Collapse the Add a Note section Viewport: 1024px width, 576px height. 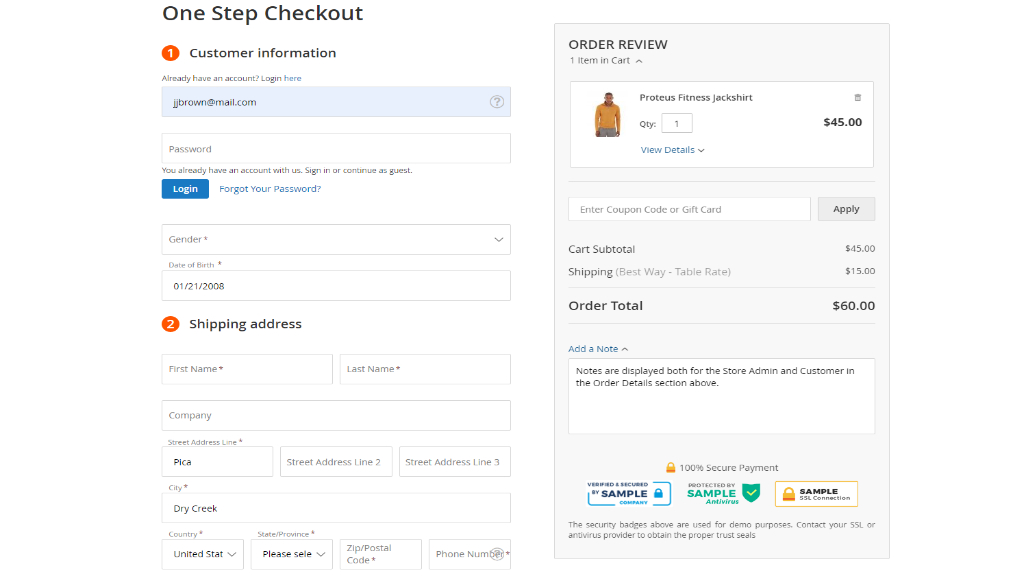coord(598,349)
